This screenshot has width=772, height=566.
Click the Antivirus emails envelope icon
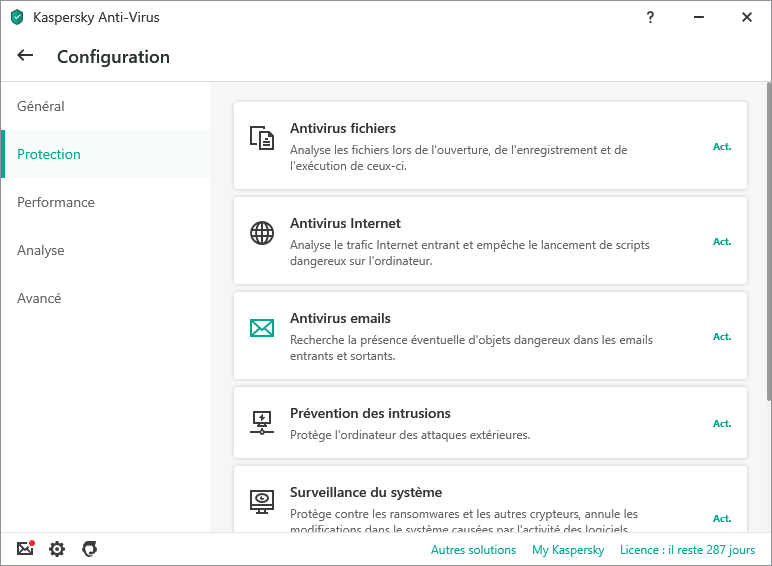262,328
